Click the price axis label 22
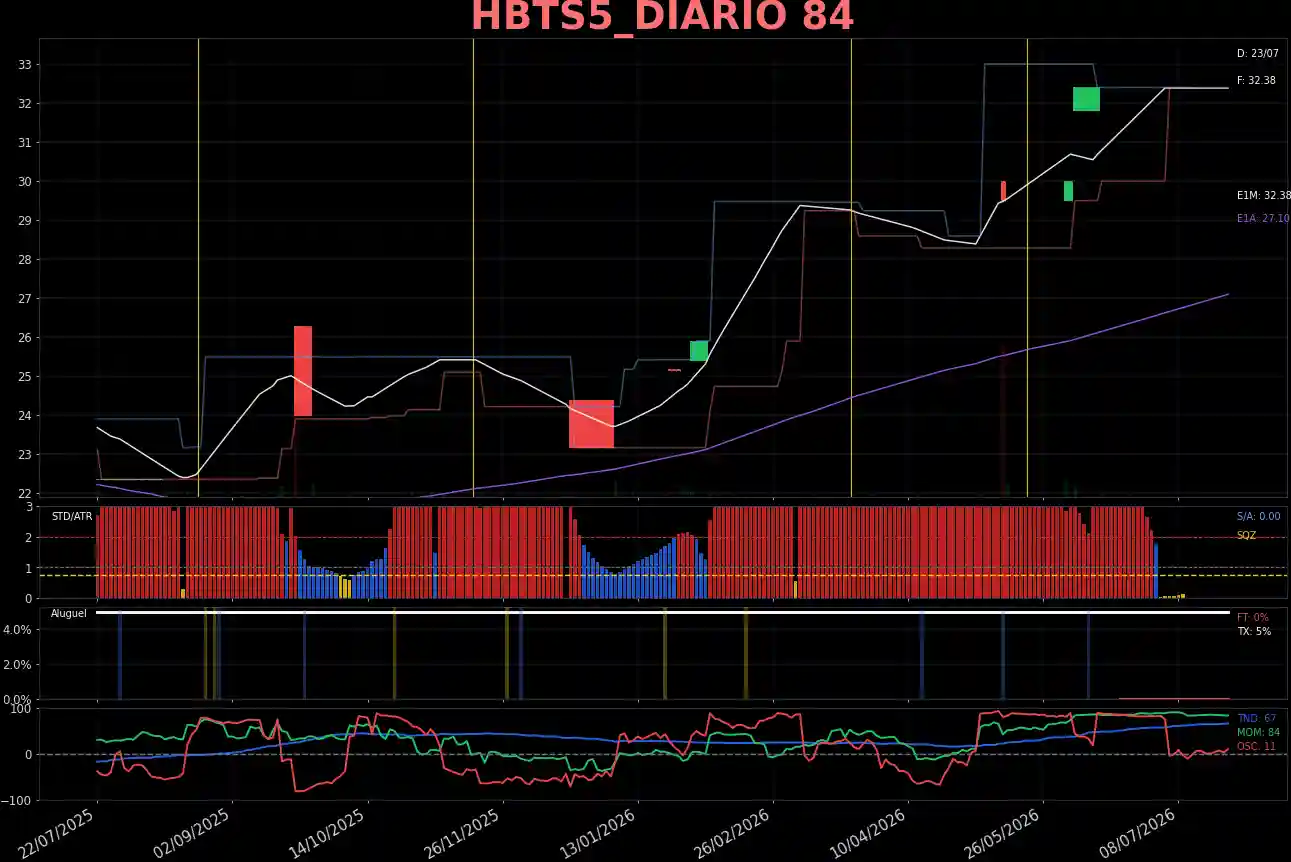1291x862 pixels. (25, 494)
